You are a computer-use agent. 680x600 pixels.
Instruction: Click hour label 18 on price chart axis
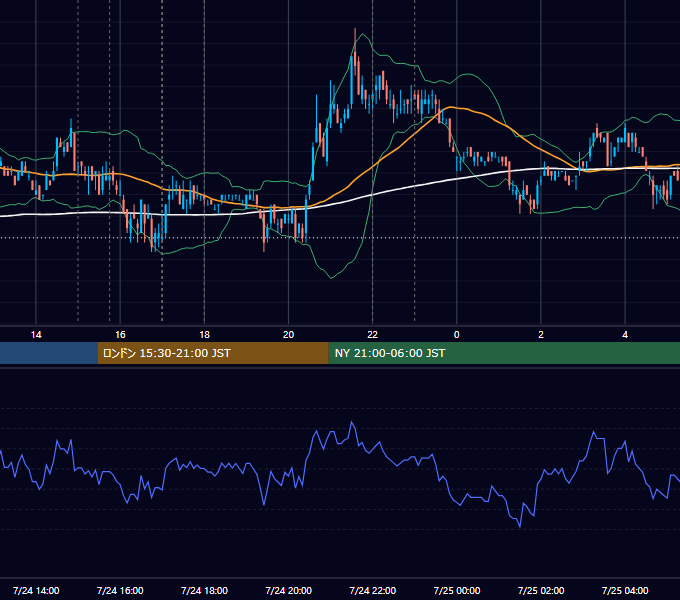(x=204, y=335)
